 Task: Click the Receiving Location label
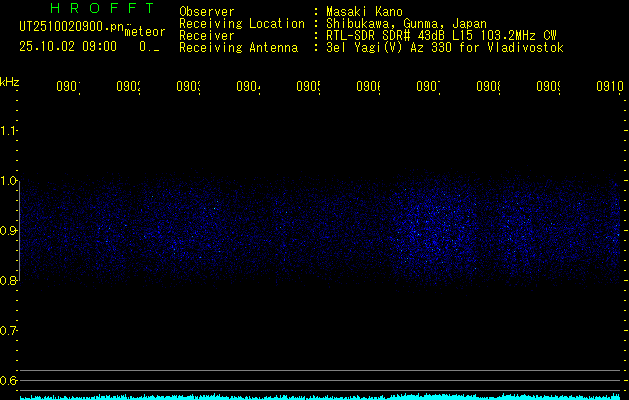(242, 24)
